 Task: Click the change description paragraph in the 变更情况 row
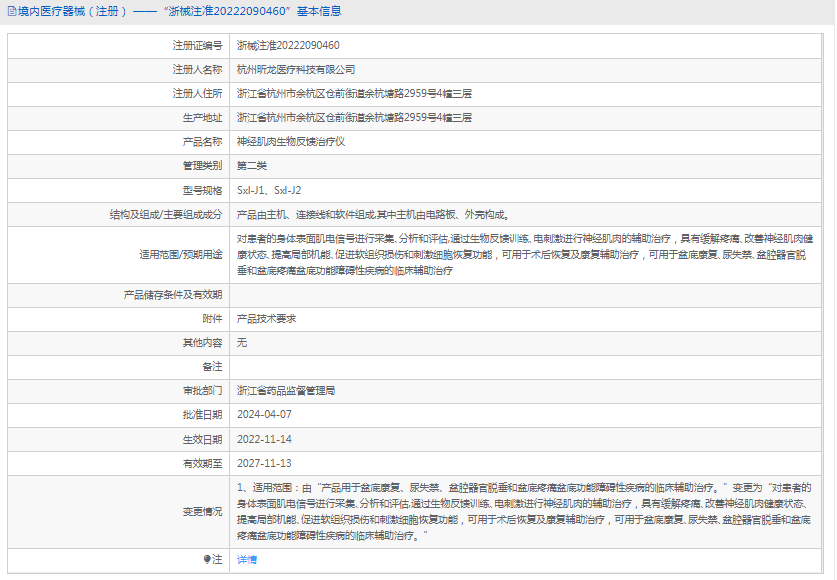(525, 512)
